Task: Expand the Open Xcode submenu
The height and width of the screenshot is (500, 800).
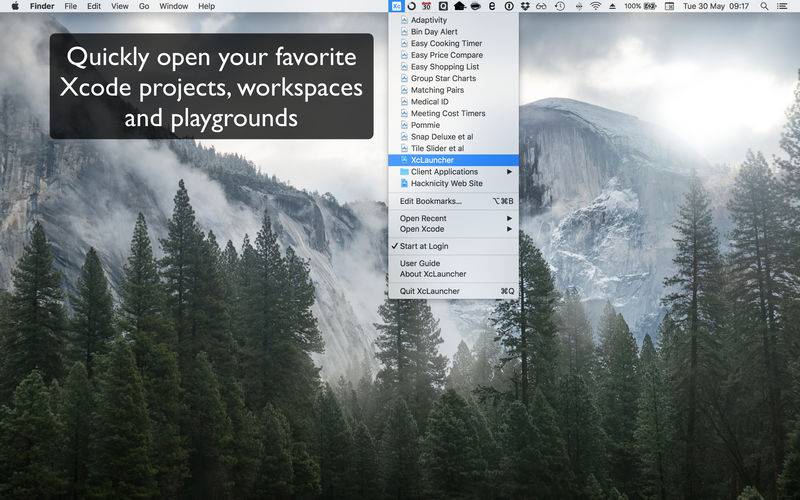Action: (453, 229)
